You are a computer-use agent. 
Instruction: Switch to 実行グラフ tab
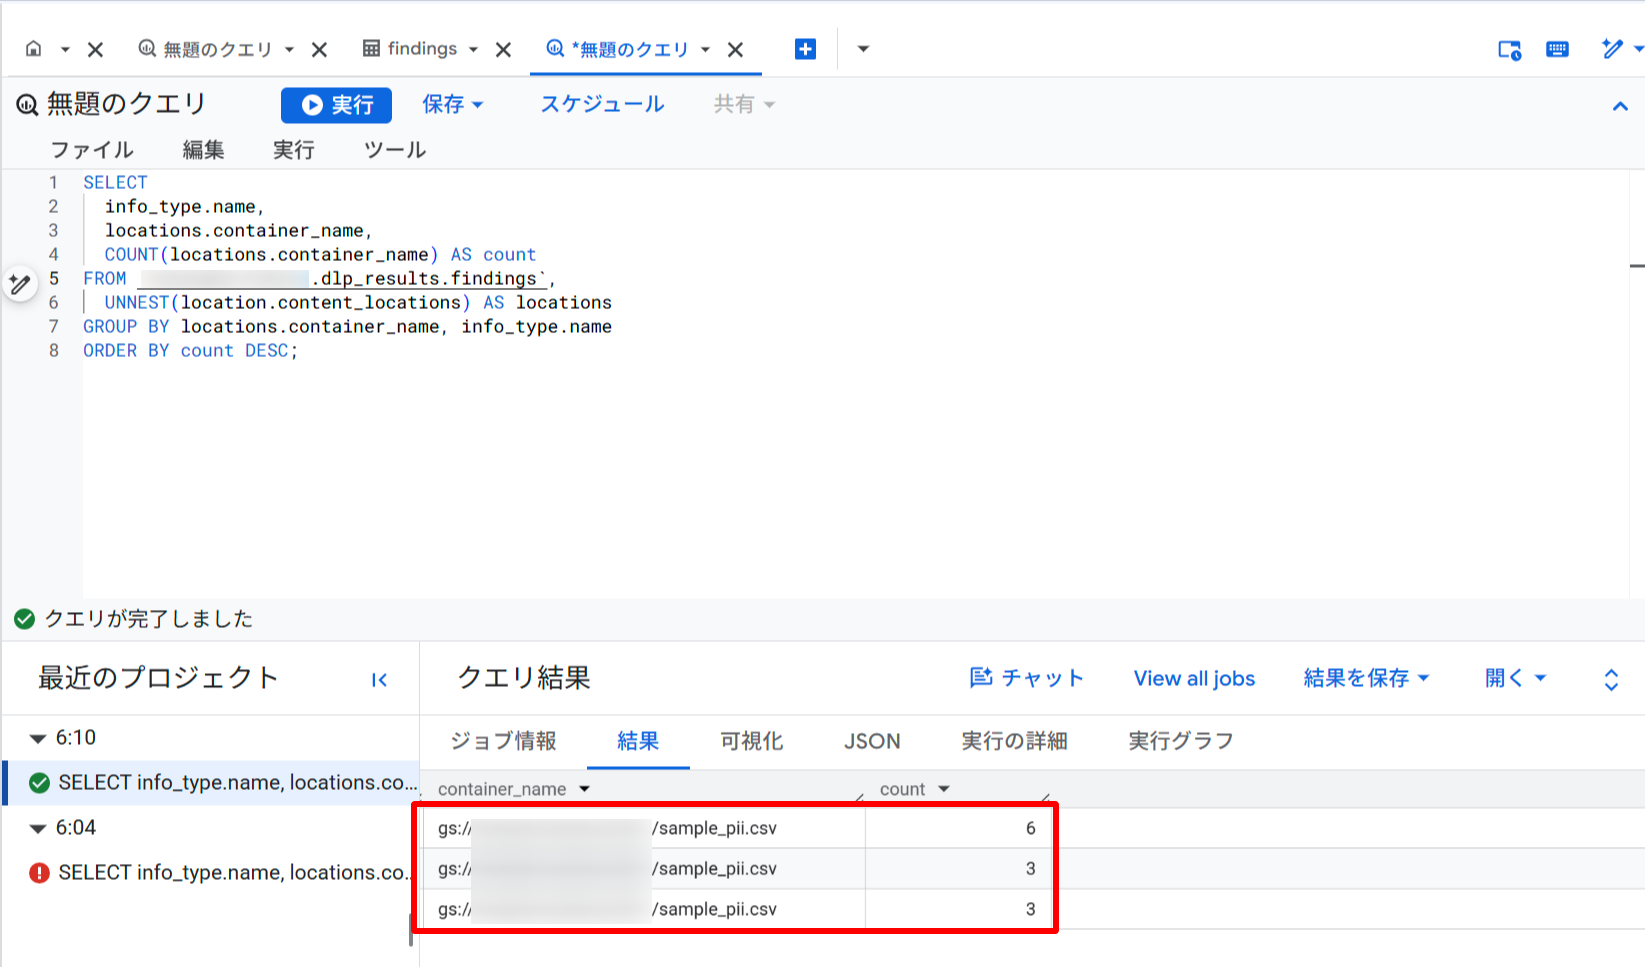tap(1181, 741)
